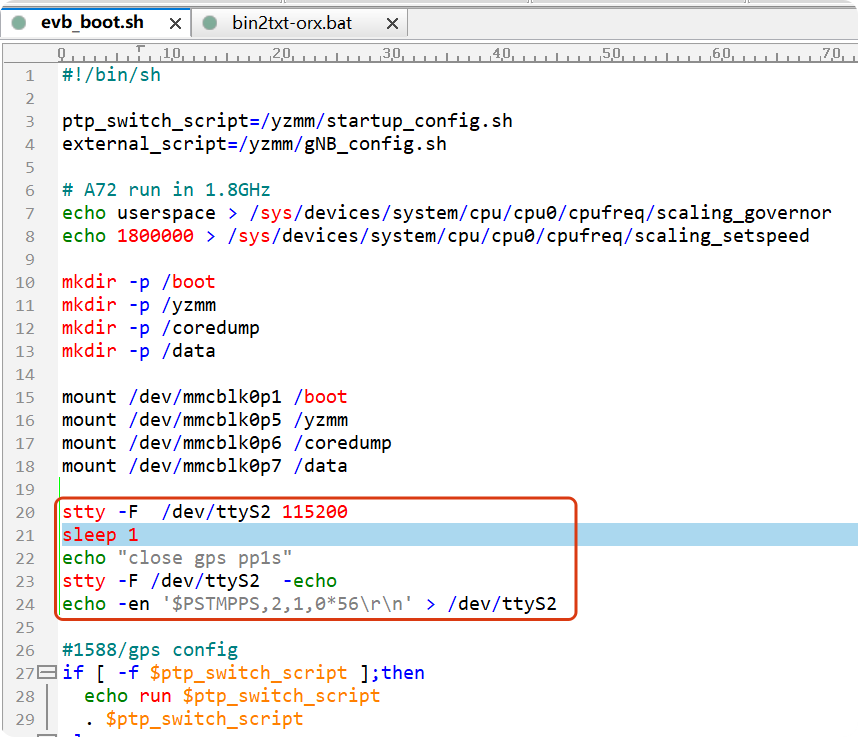Click the ruler at column 50
Screen dimensions: 858x737
(x=611, y=54)
